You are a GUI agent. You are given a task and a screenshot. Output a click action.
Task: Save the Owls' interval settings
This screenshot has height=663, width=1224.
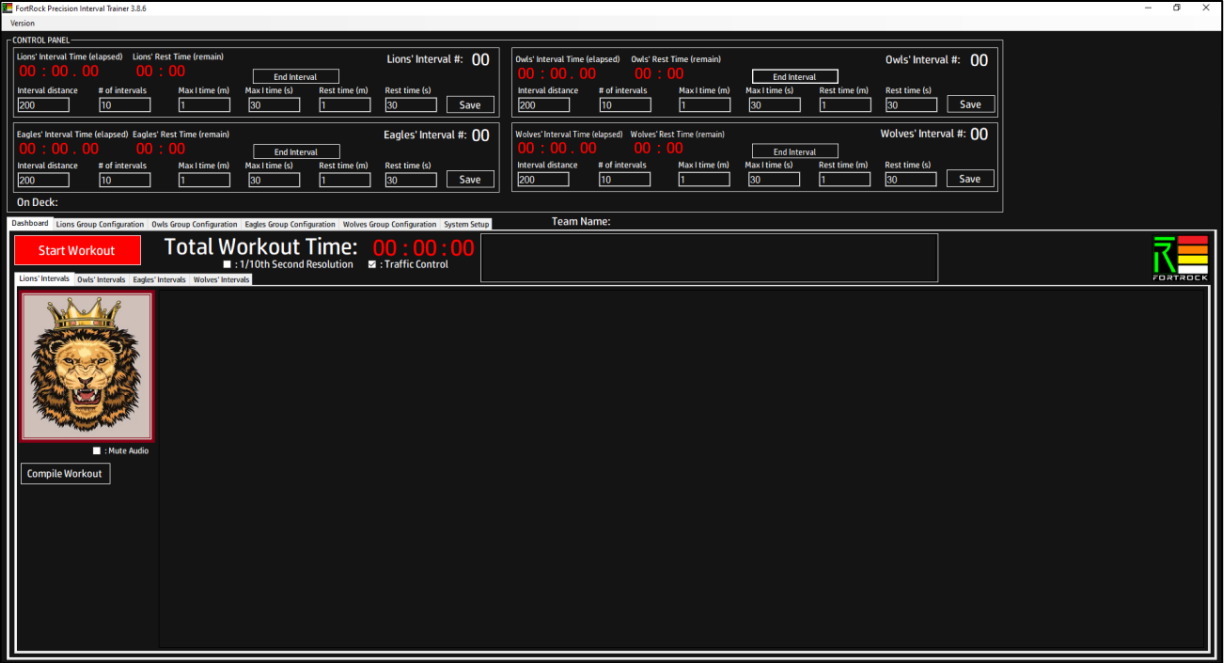970,104
